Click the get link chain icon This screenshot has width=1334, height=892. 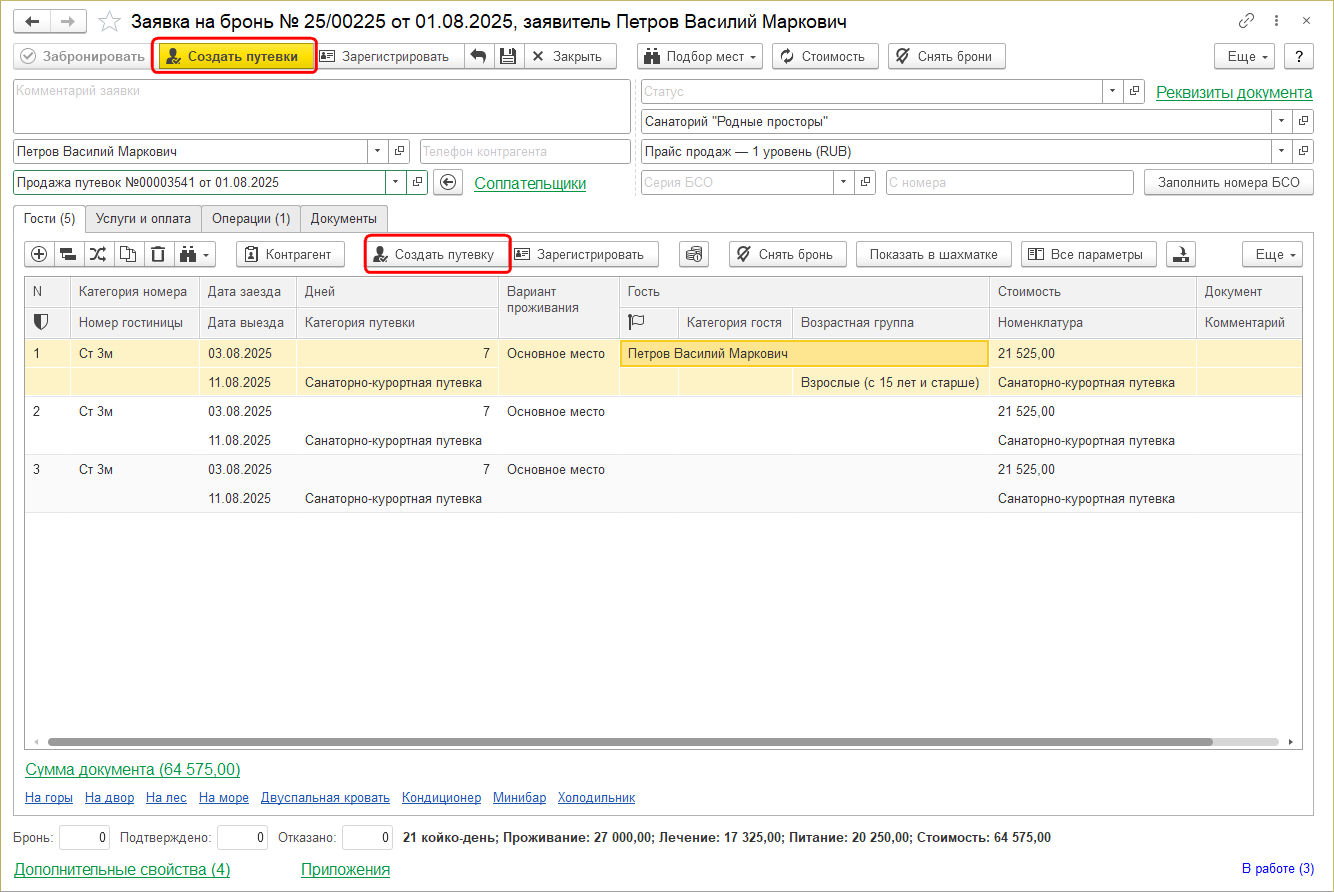[1246, 21]
